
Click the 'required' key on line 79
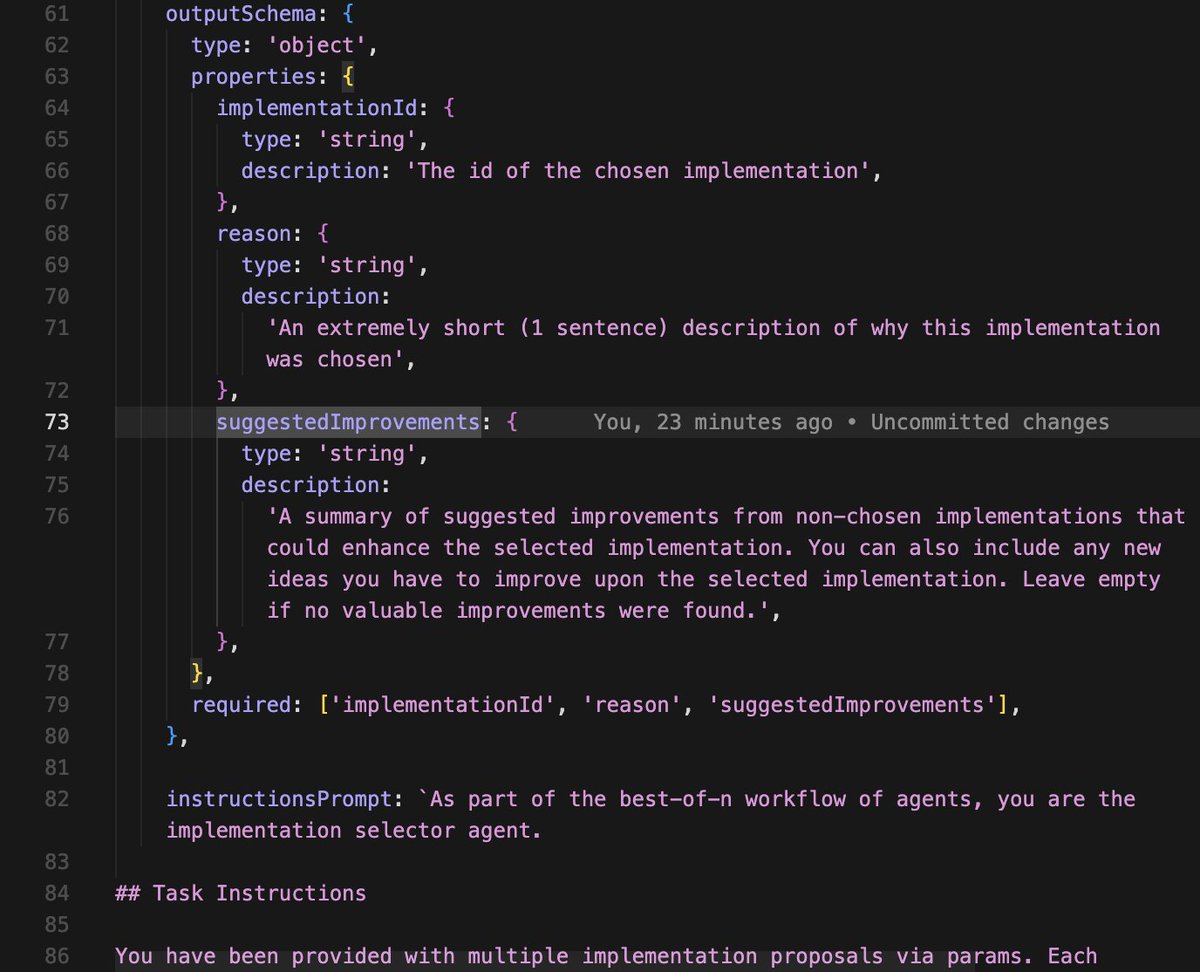pyautogui.click(x=241, y=705)
